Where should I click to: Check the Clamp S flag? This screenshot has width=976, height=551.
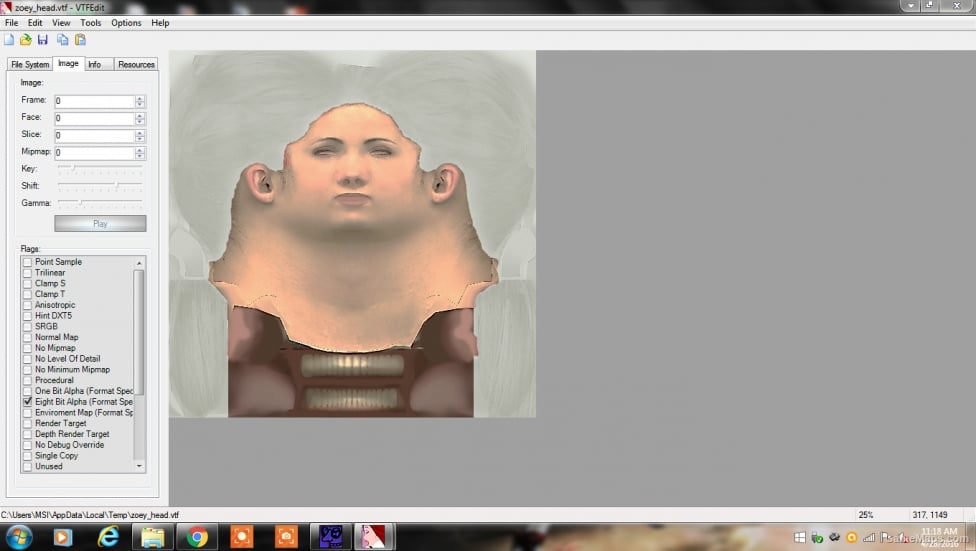pyautogui.click(x=27, y=284)
